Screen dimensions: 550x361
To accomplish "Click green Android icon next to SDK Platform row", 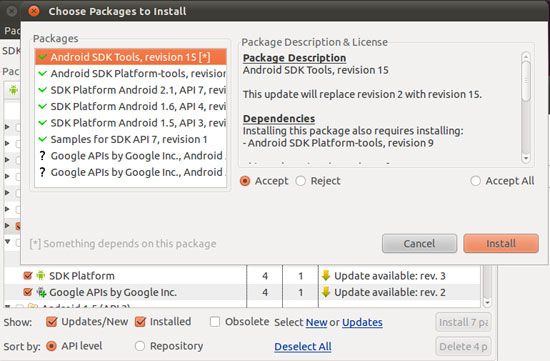I will pyautogui.click(x=41, y=275).
